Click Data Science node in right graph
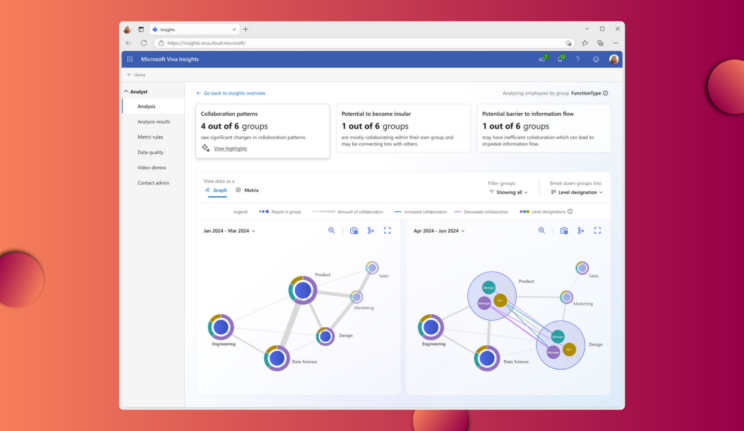 (x=487, y=358)
